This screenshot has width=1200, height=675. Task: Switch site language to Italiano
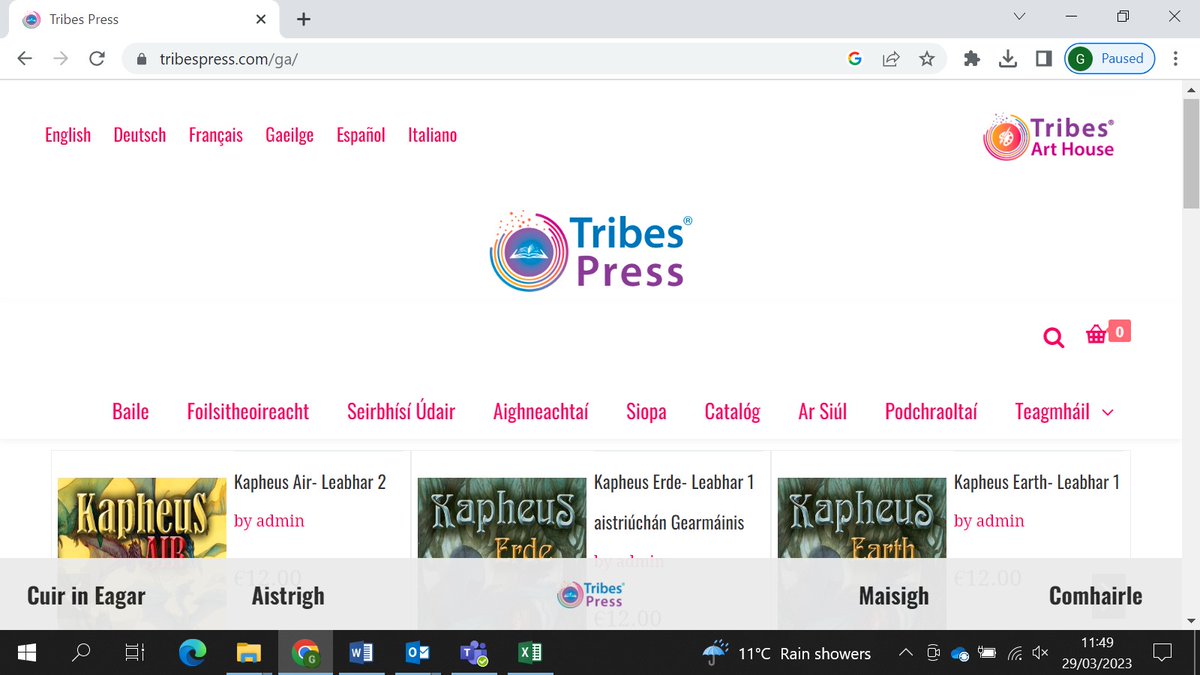pyautogui.click(x=432, y=135)
